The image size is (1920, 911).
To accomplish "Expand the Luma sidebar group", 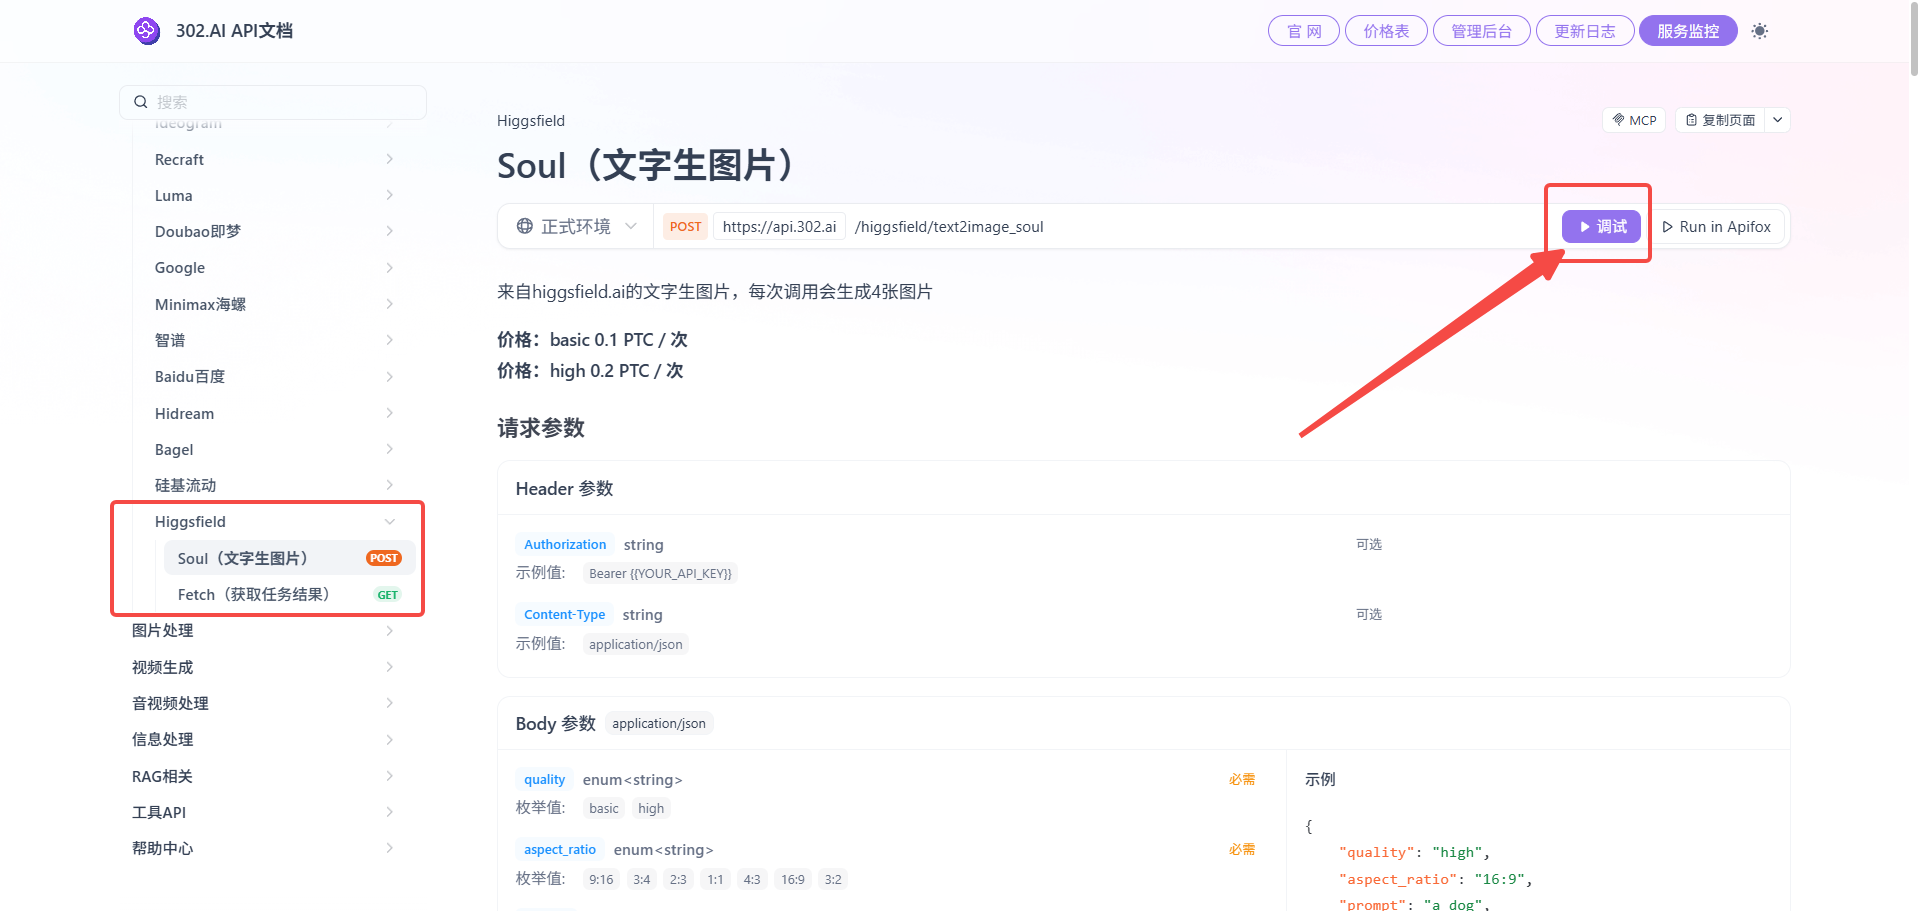I will (x=274, y=196).
